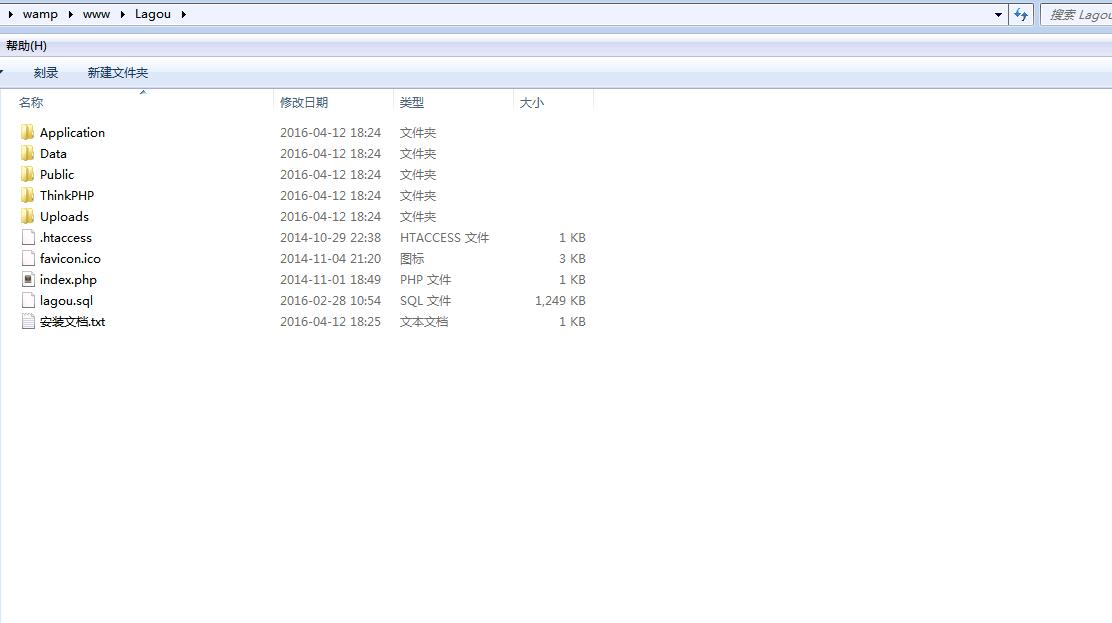Image resolution: width=1112 pixels, height=623 pixels.
Task: Click the 安装文档.txt file icon
Action: (27, 322)
